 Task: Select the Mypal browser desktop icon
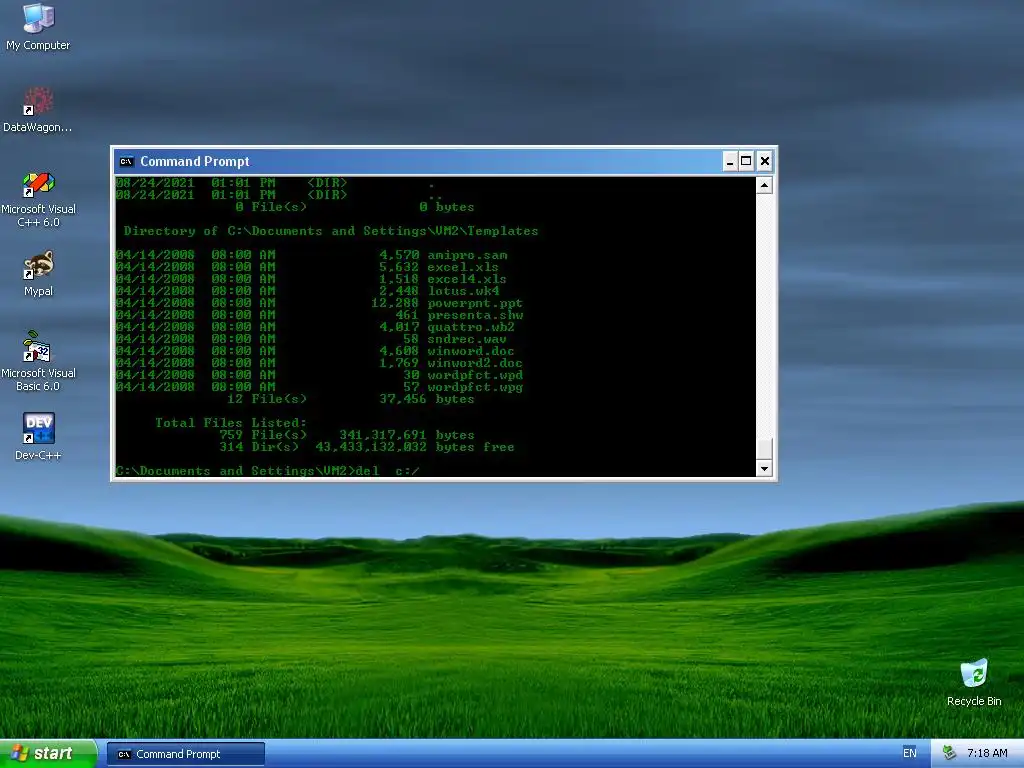coord(38,274)
